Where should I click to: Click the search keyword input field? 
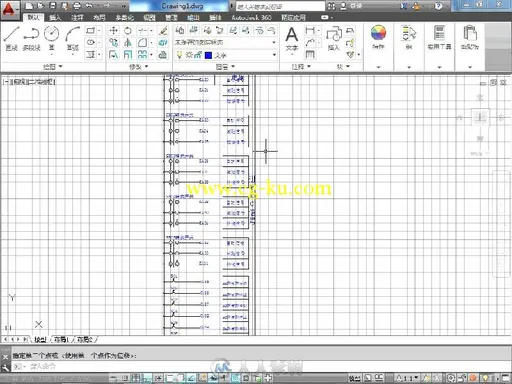[x=280, y=6]
